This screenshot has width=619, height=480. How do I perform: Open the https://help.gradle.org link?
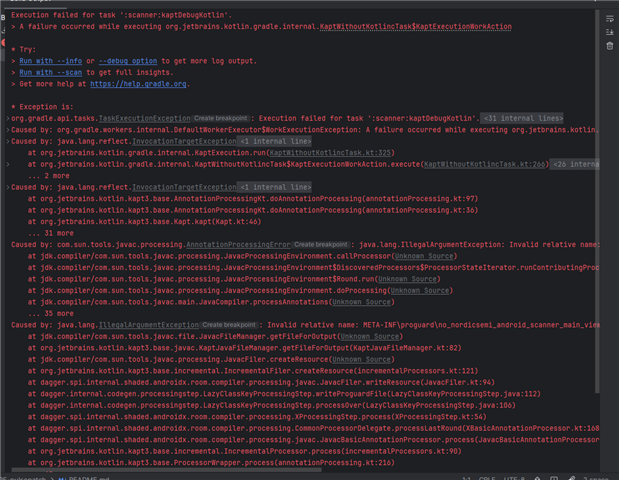(x=138, y=84)
